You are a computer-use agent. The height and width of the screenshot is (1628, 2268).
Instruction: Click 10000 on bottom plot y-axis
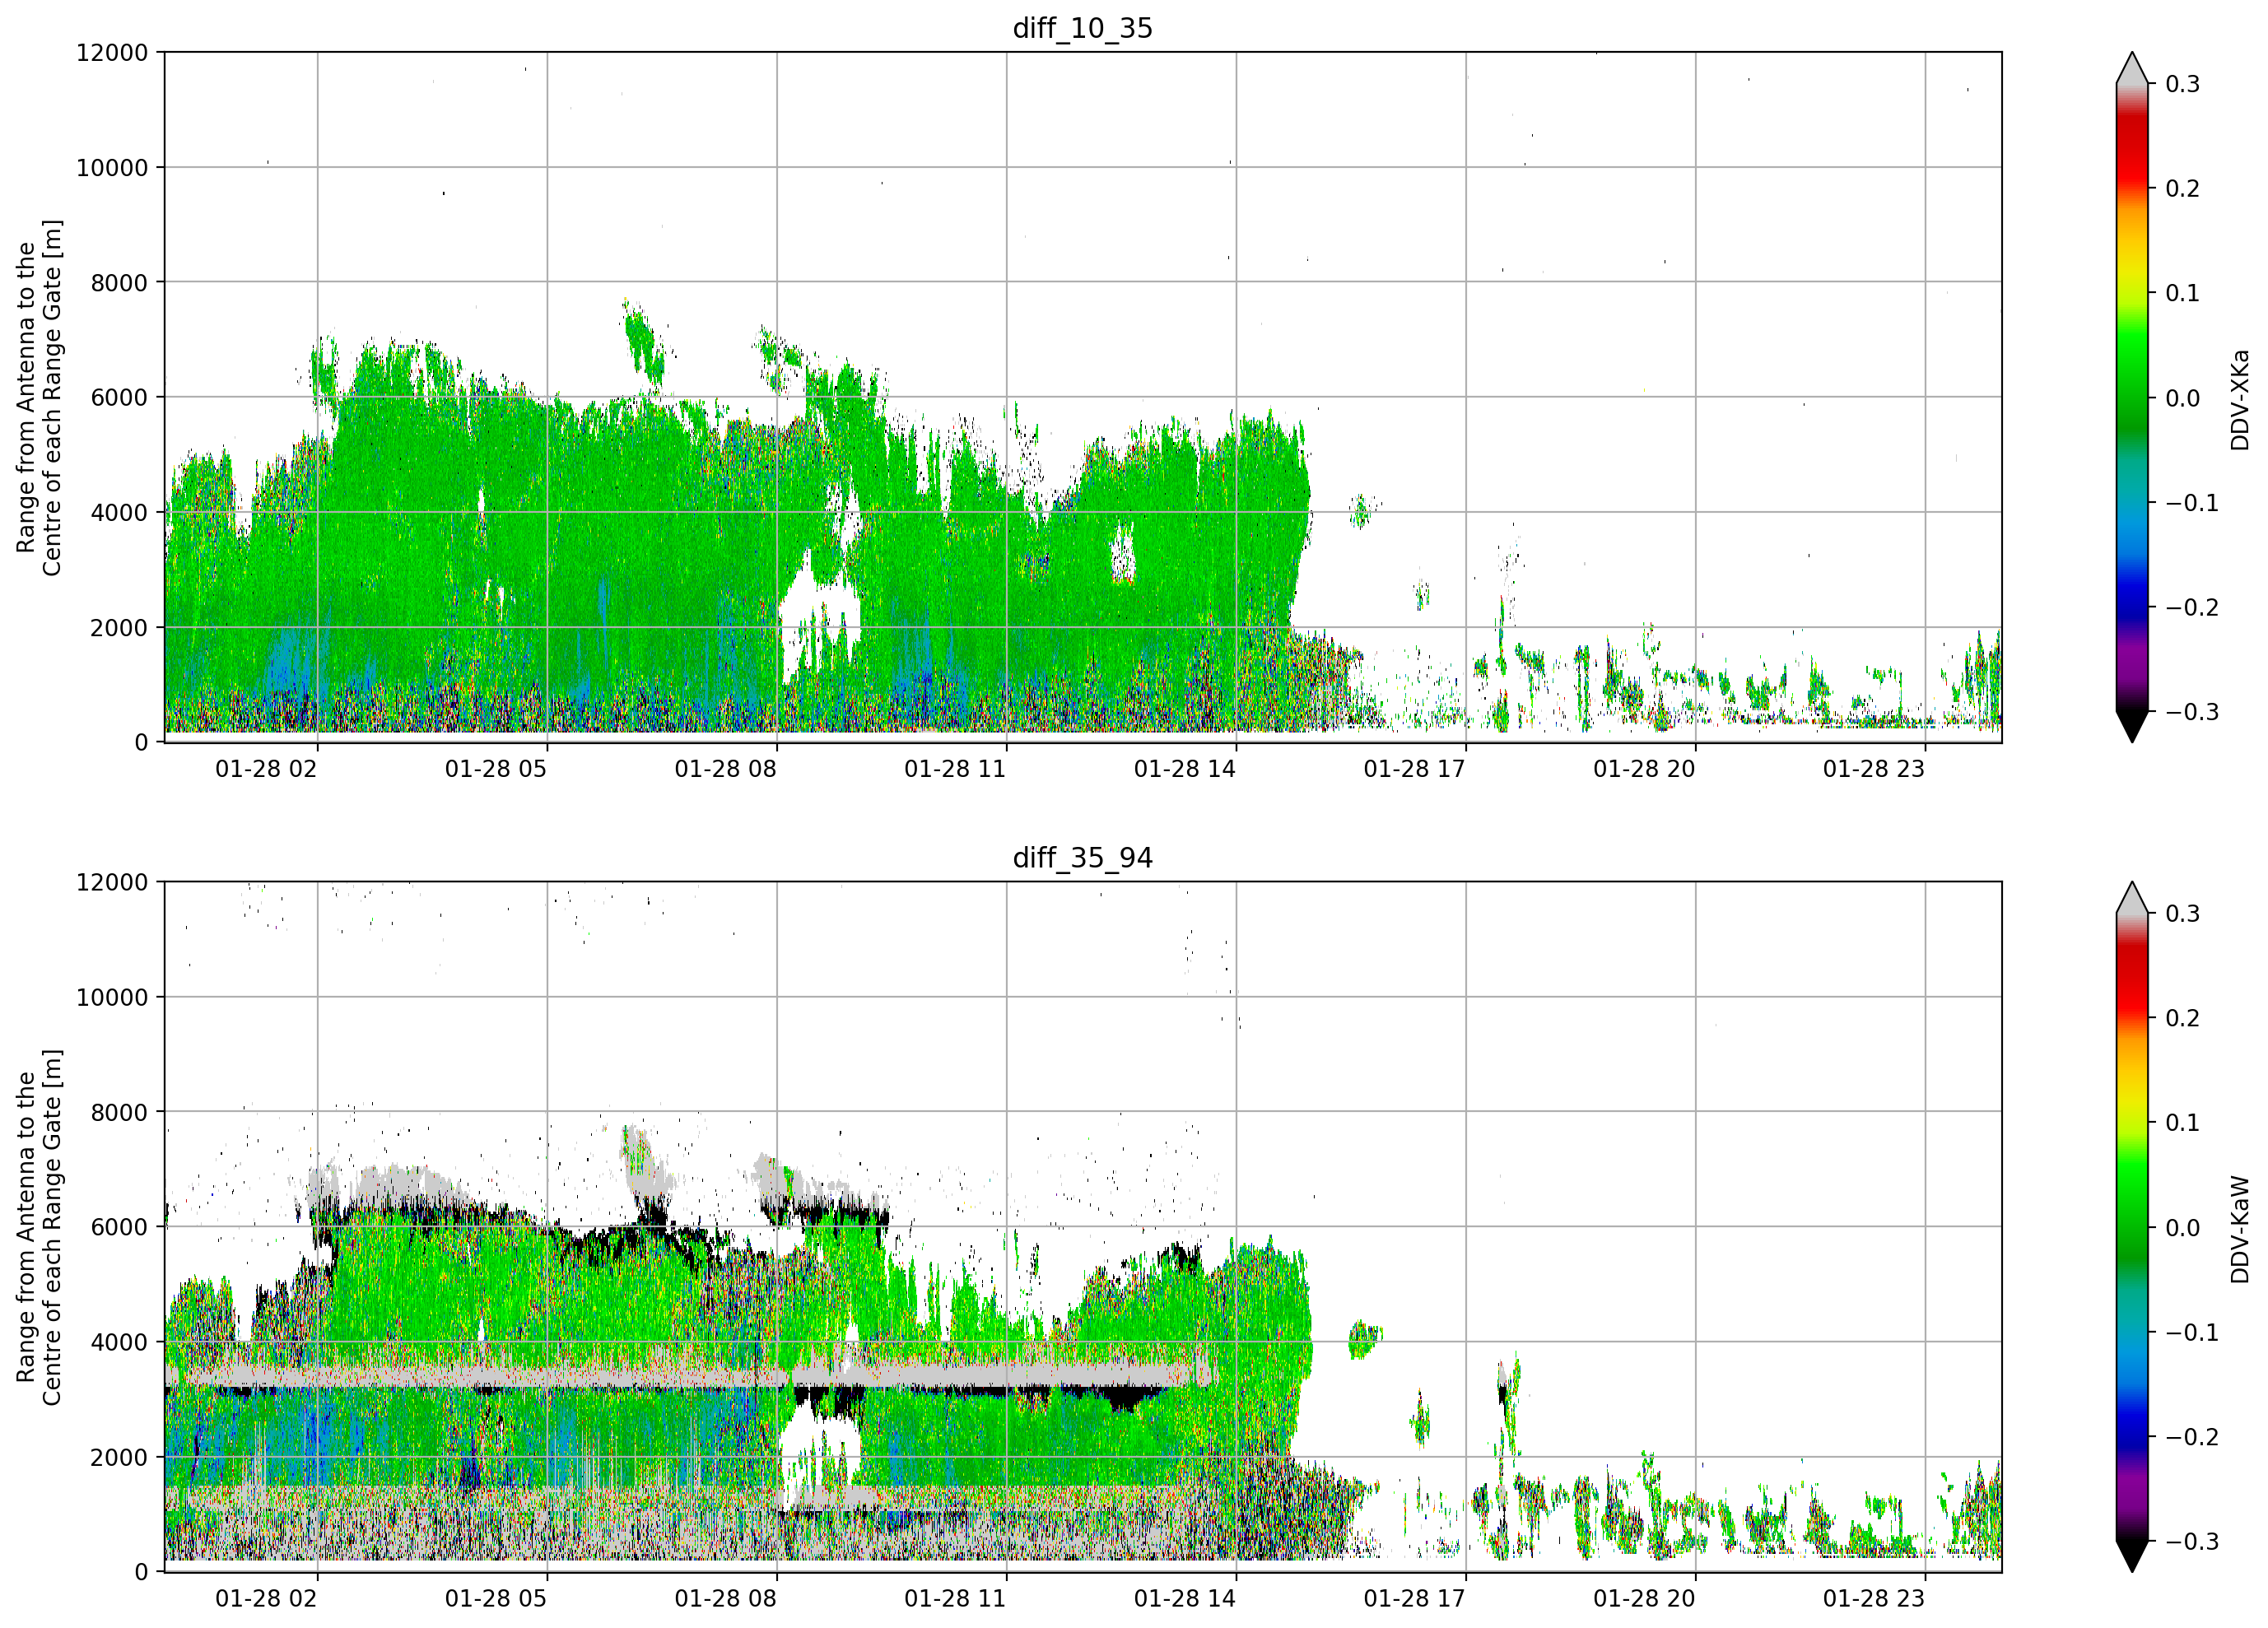point(112,997)
